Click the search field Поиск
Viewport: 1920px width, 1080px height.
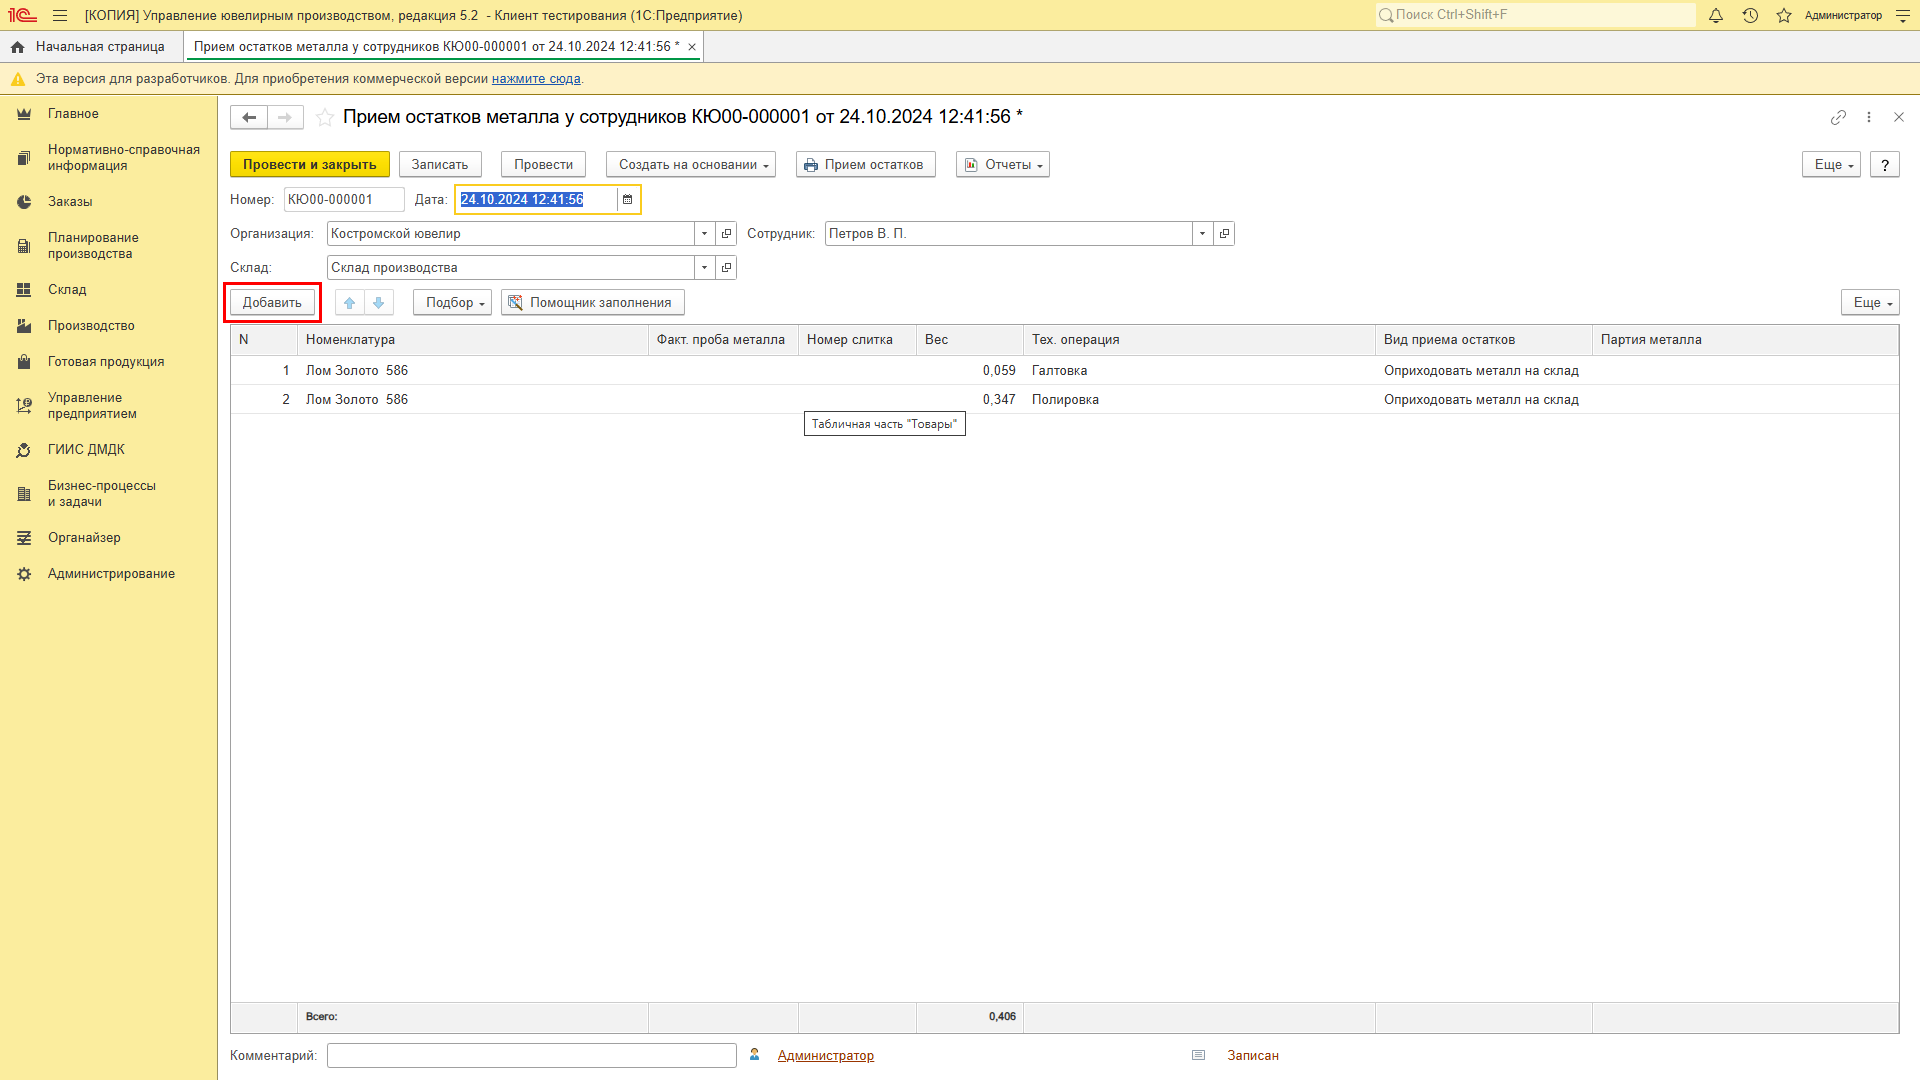1535,15
